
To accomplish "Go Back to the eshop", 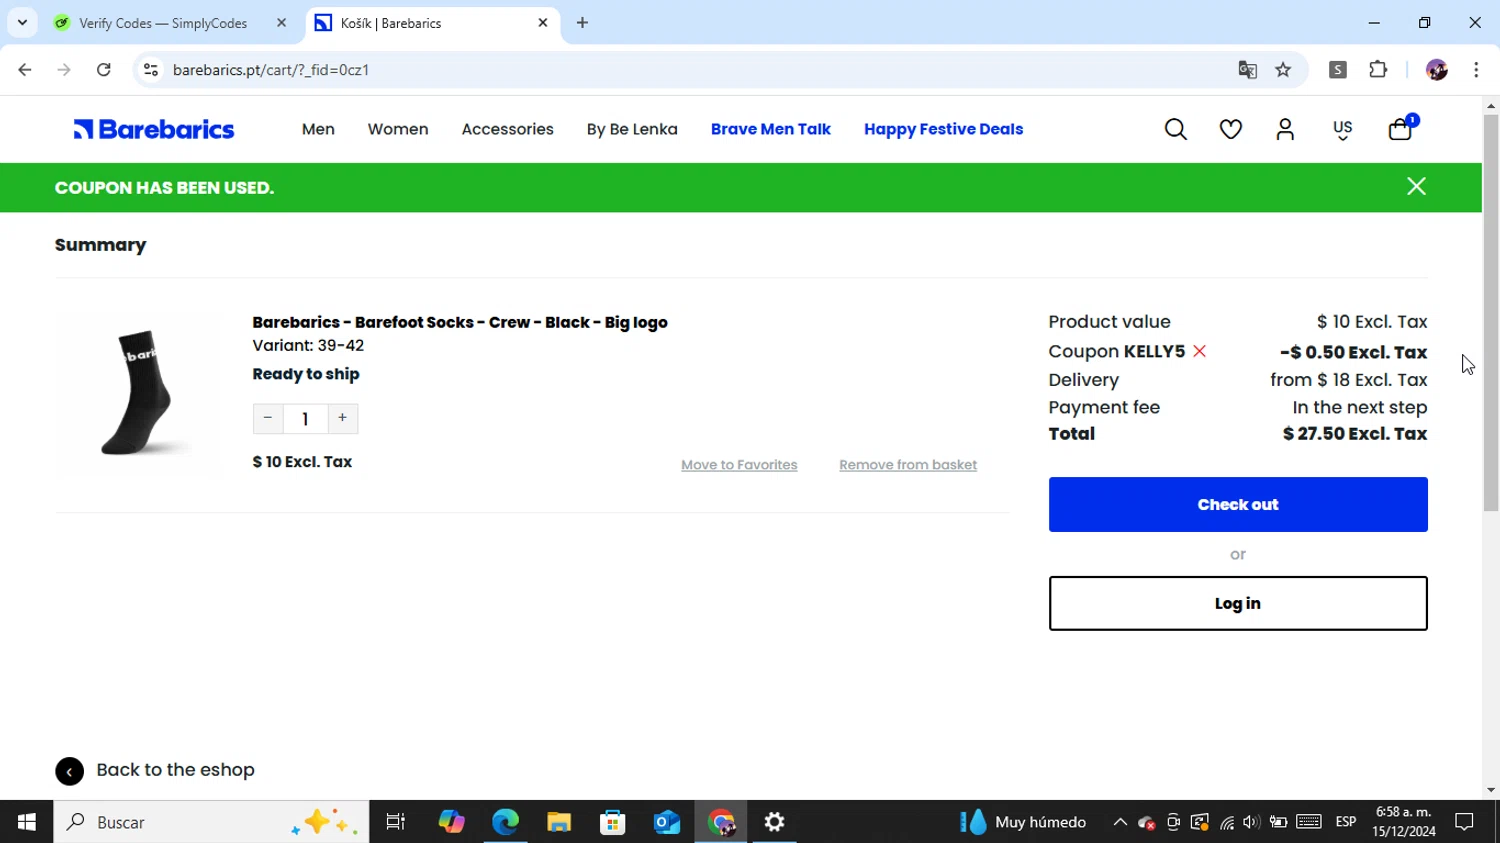I will tap(155, 770).
